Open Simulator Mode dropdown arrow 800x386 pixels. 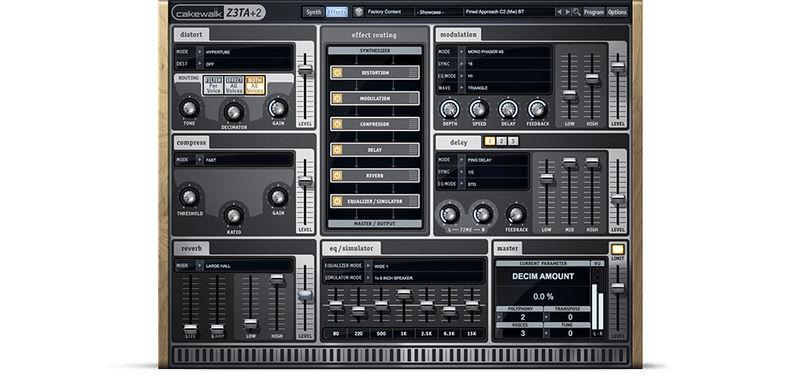(368, 278)
